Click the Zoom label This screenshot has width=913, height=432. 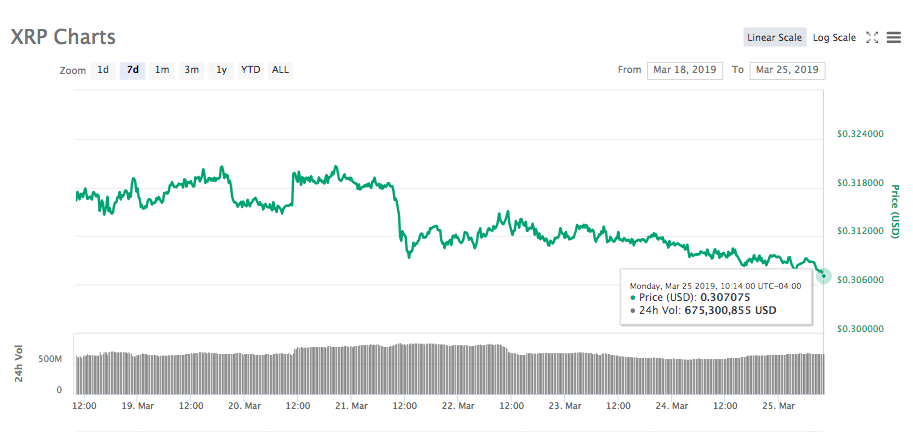coord(73,71)
